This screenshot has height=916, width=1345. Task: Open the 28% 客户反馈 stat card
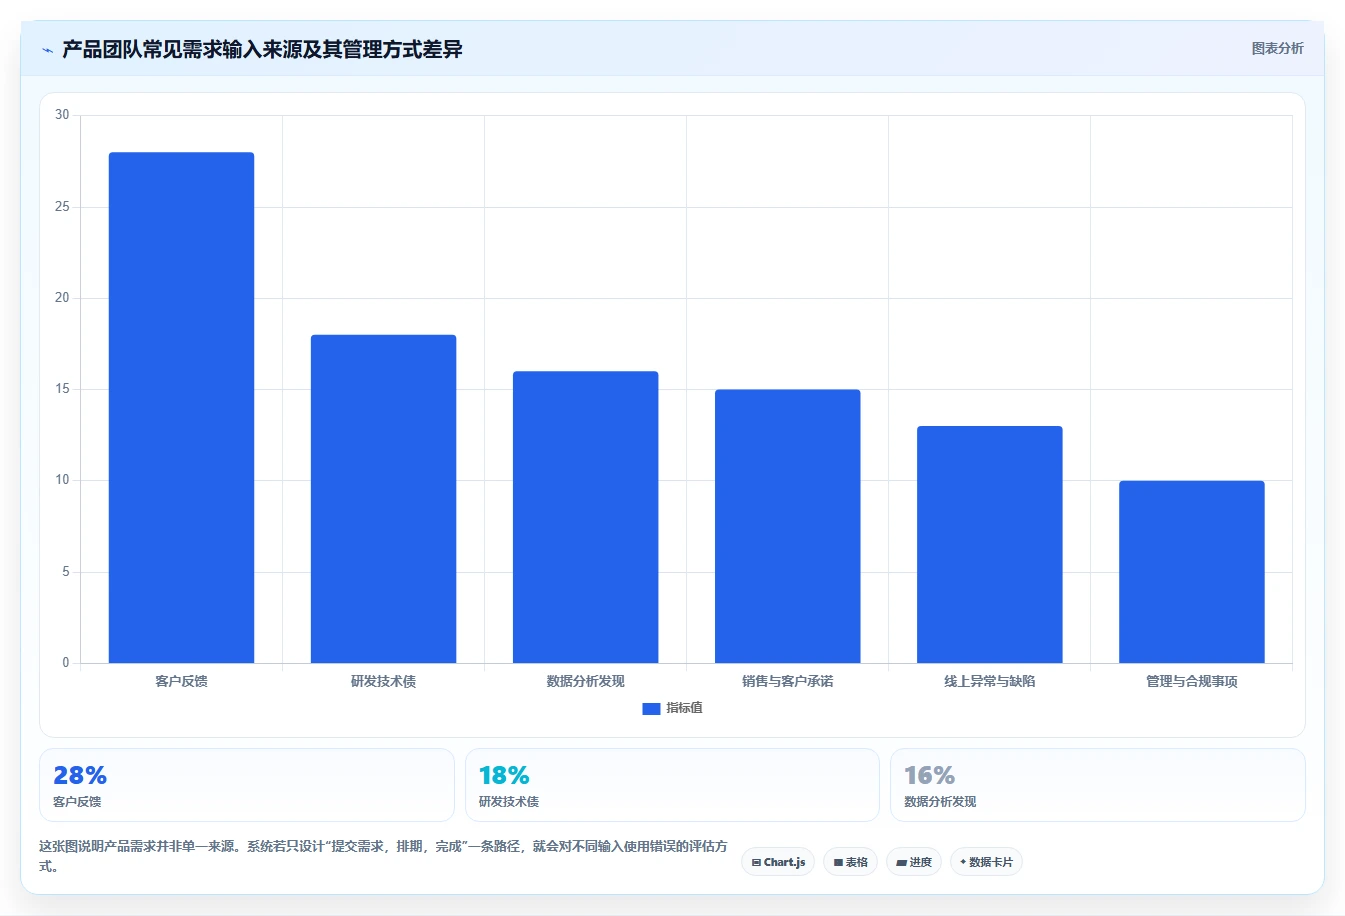(x=247, y=785)
